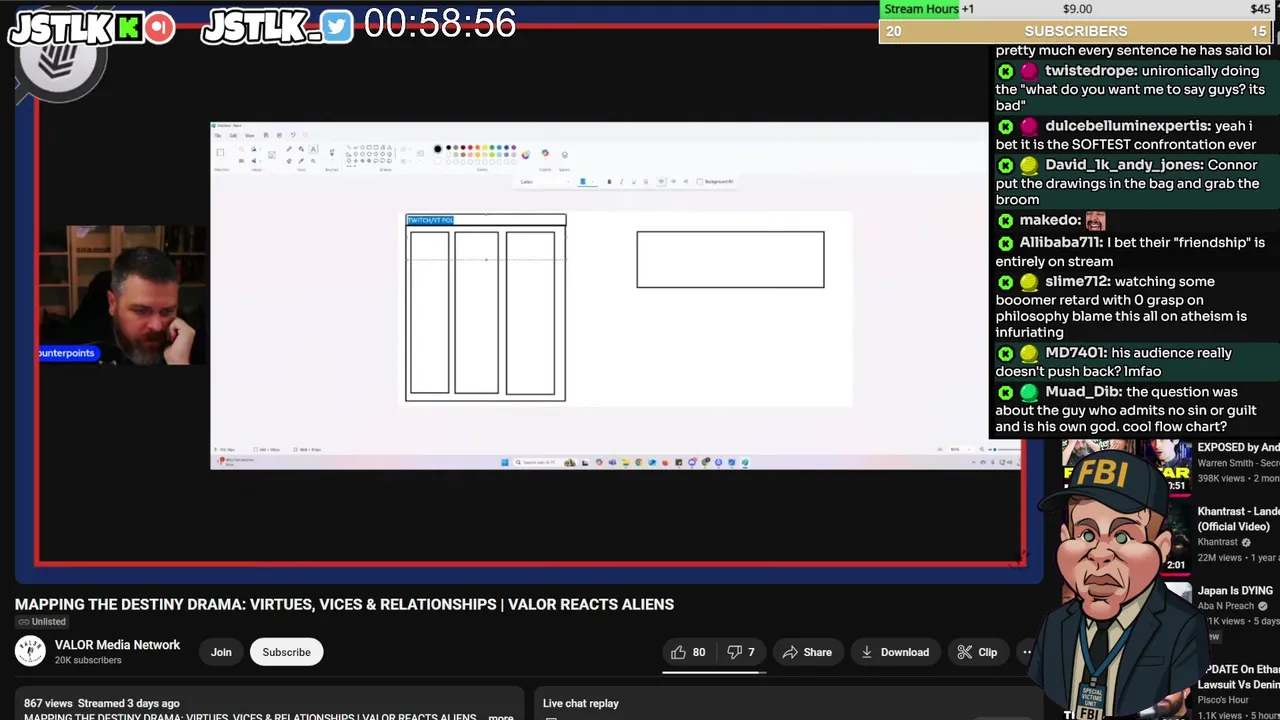Click the large black Color 1 swatch
This screenshot has width=1280, height=720.
click(x=438, y=149)
